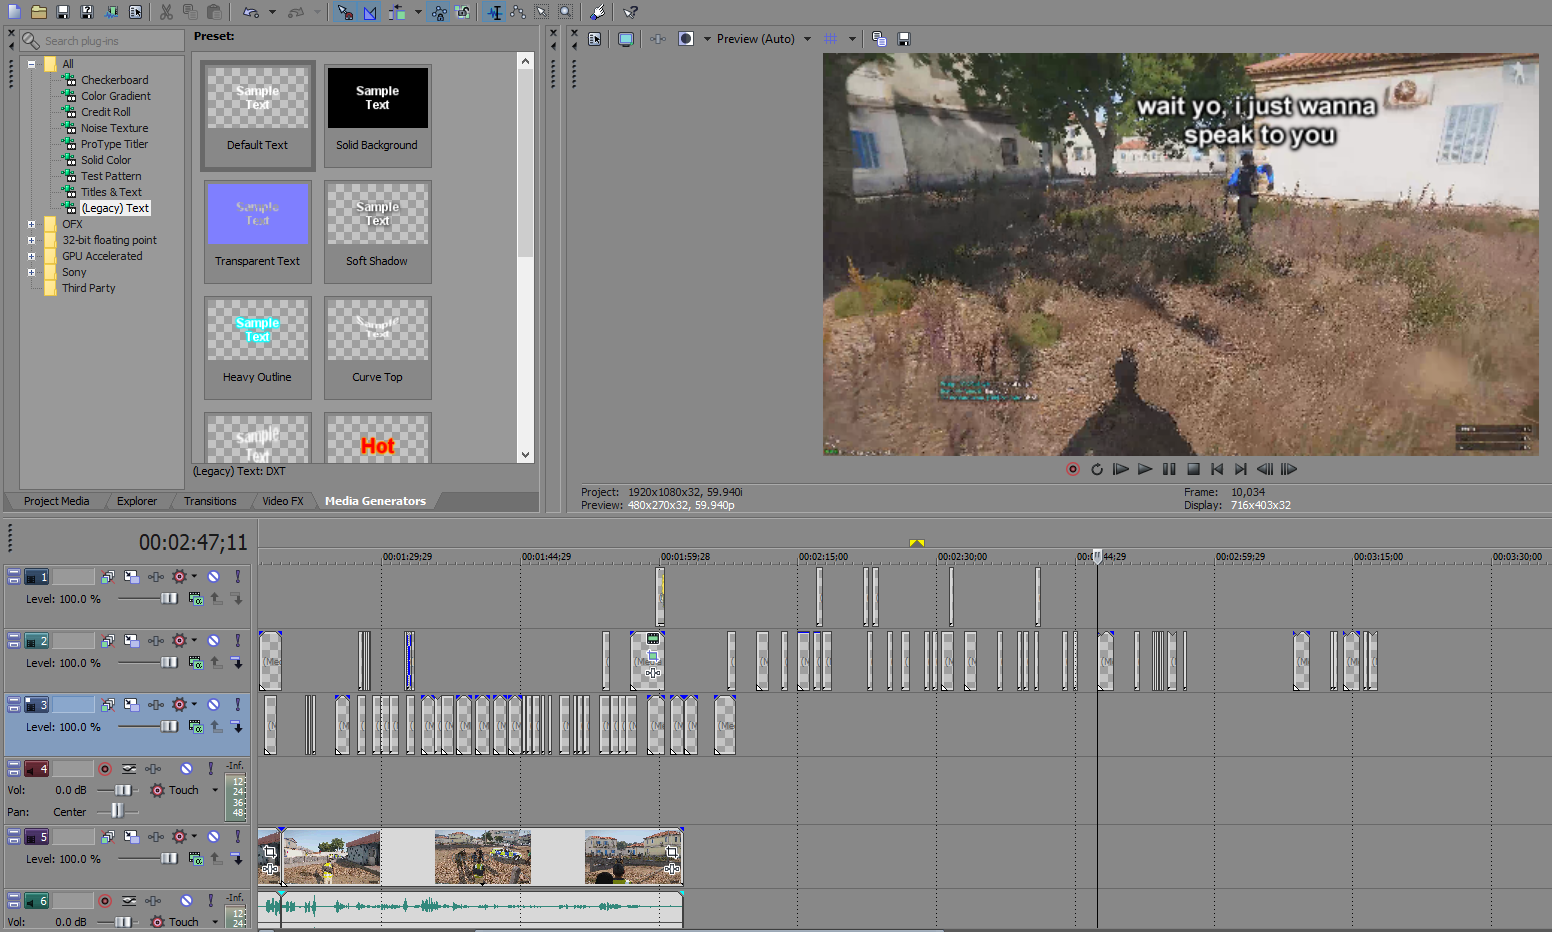This screenshot has height=932, width=1552.
Task: Expand the OFX folder in plug-in tree
Action: pos(31,224)
